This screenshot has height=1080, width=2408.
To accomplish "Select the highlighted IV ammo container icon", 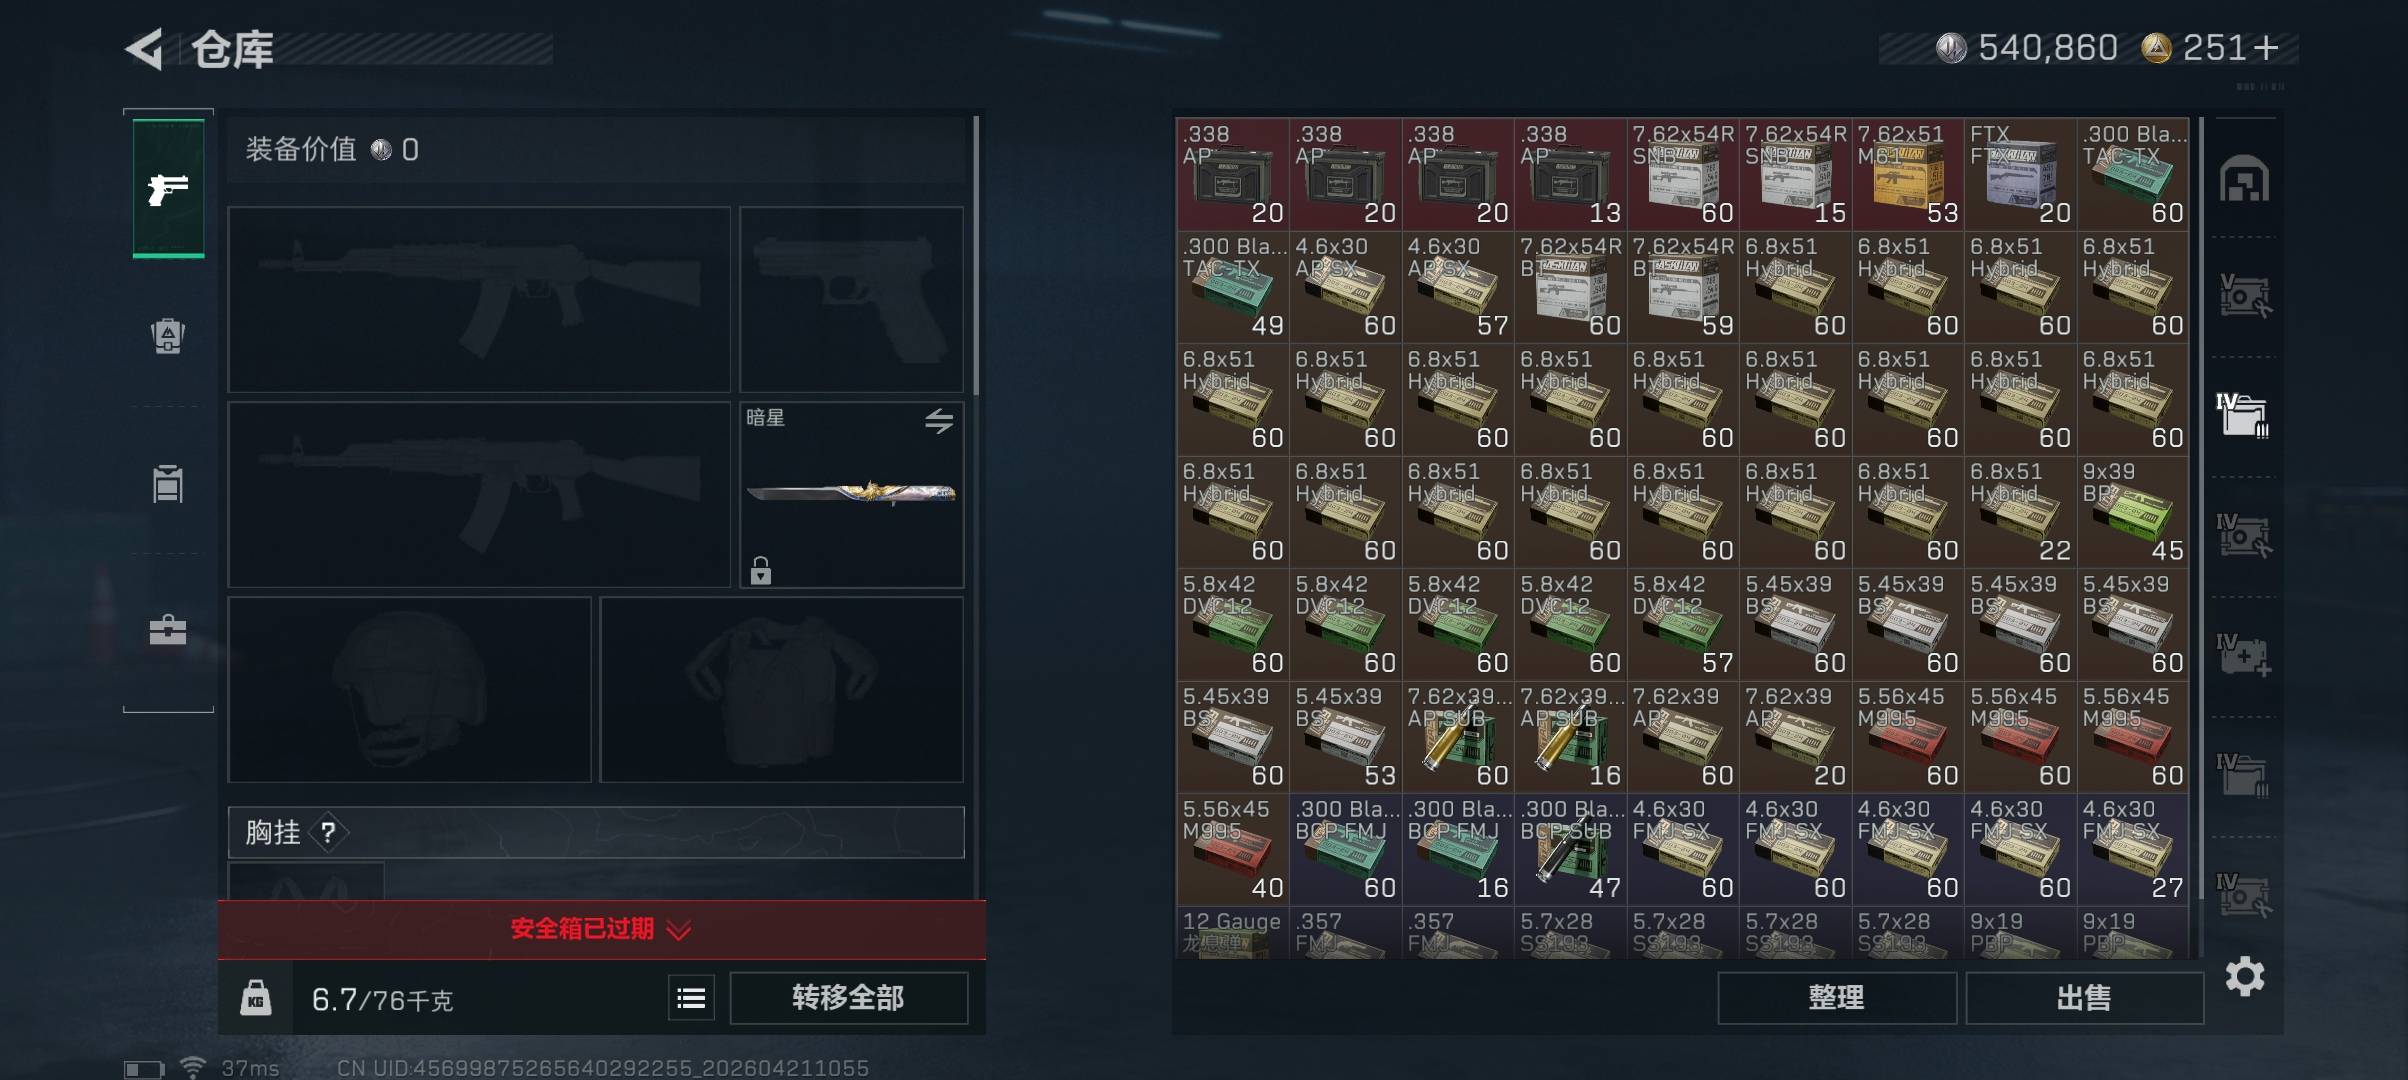I will (x=2243, y=415).
